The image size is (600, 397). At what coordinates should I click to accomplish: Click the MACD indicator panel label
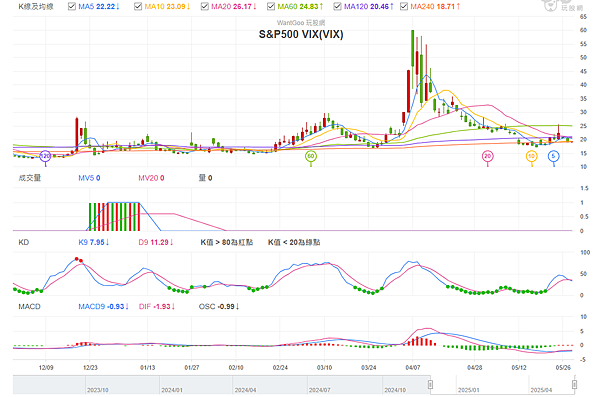coord(29,307)
